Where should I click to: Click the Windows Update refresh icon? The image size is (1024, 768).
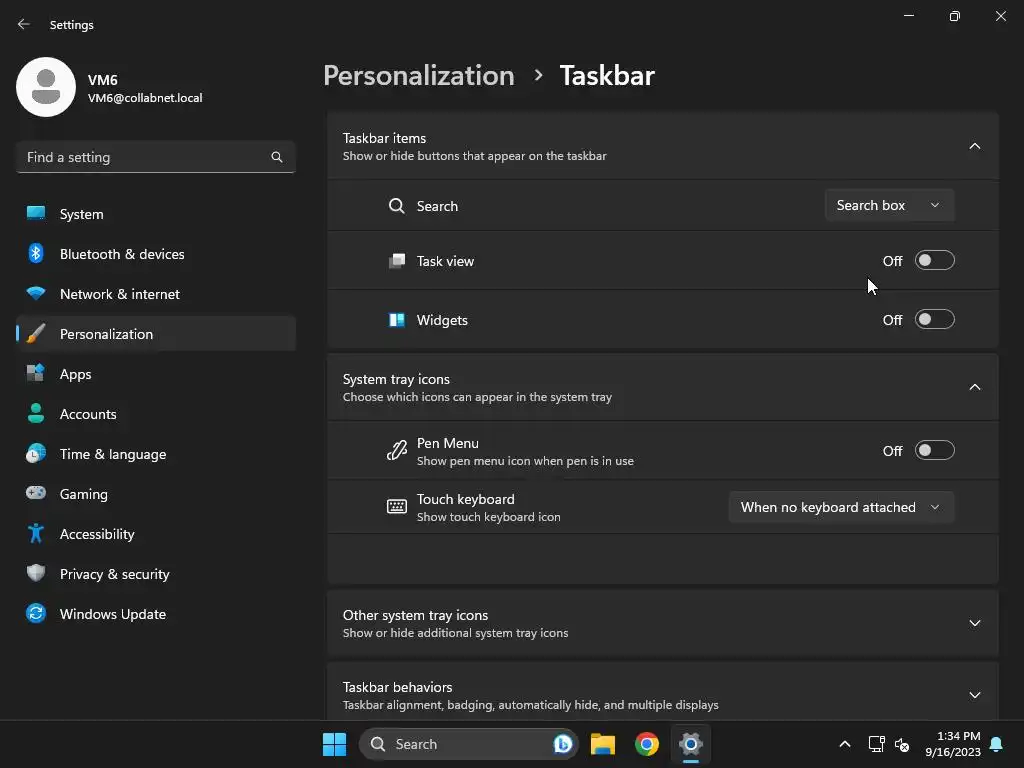(x=36, y=613)
